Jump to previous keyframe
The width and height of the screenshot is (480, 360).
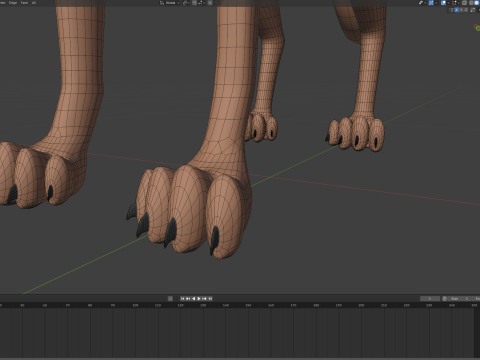(x=188, y=298)
